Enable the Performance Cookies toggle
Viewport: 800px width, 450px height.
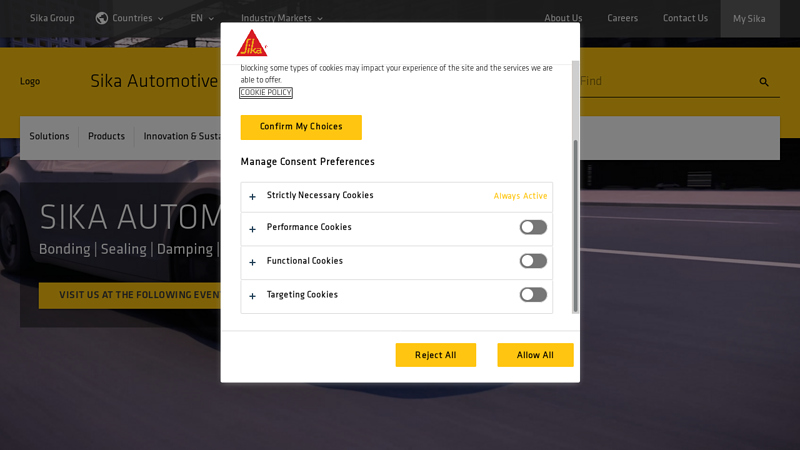(533, 228)
